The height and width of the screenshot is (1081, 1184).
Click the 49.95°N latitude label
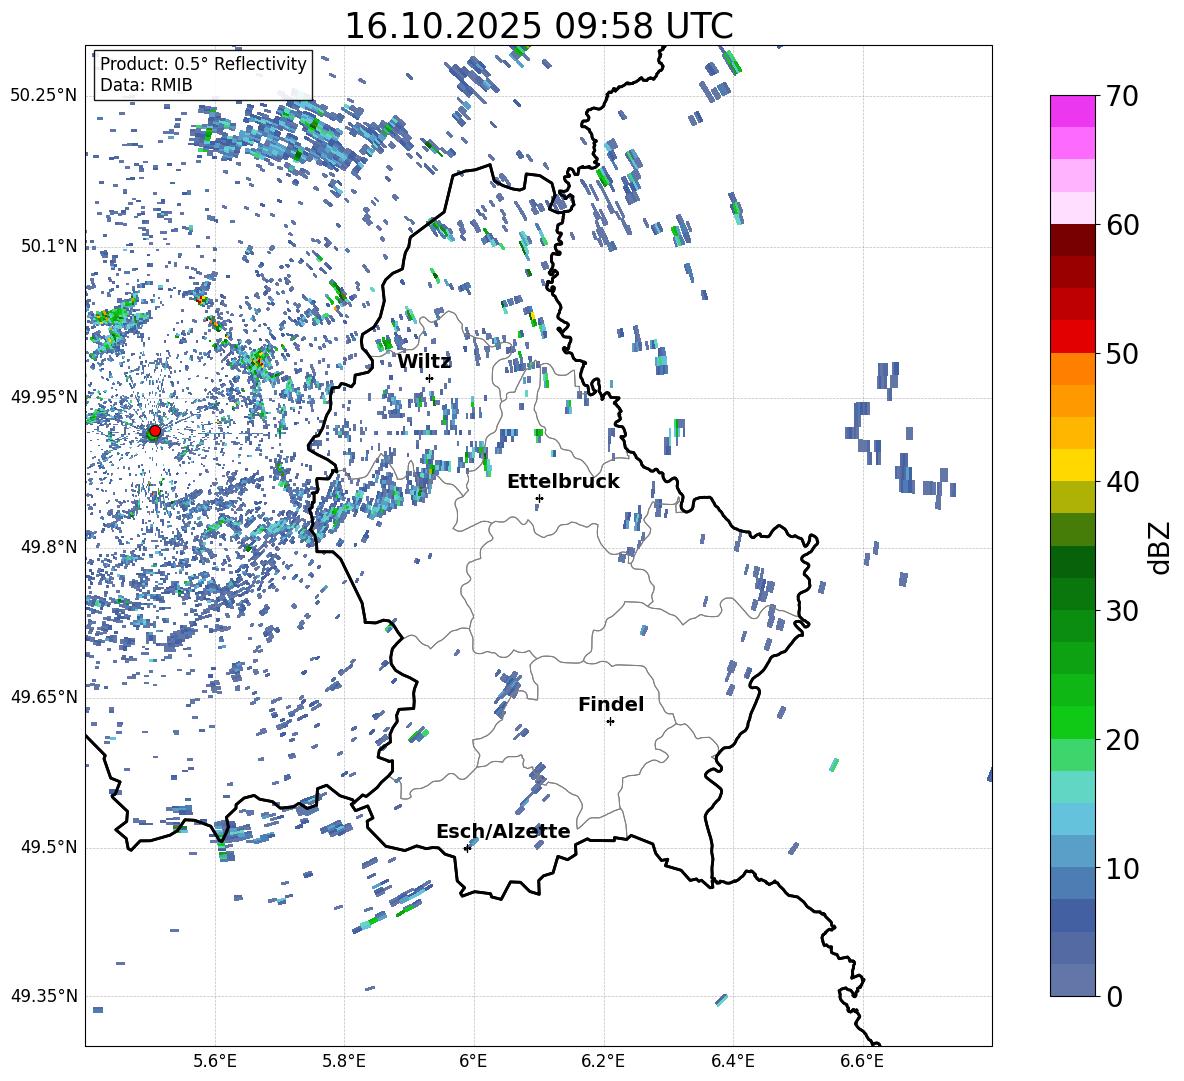tap(44, 396)
